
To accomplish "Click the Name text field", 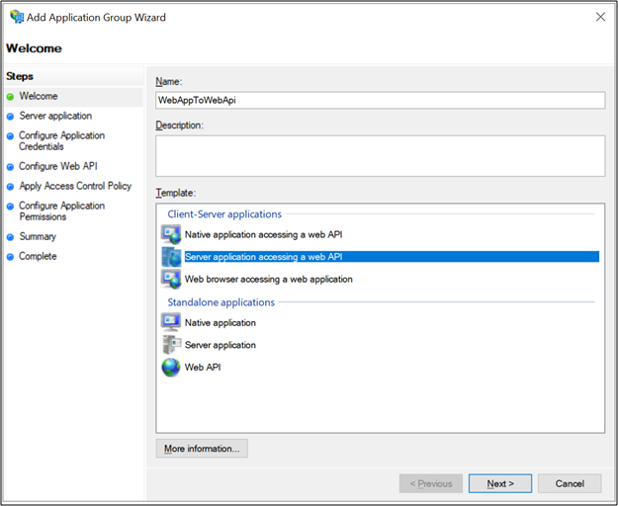I will tap(380, 100).
